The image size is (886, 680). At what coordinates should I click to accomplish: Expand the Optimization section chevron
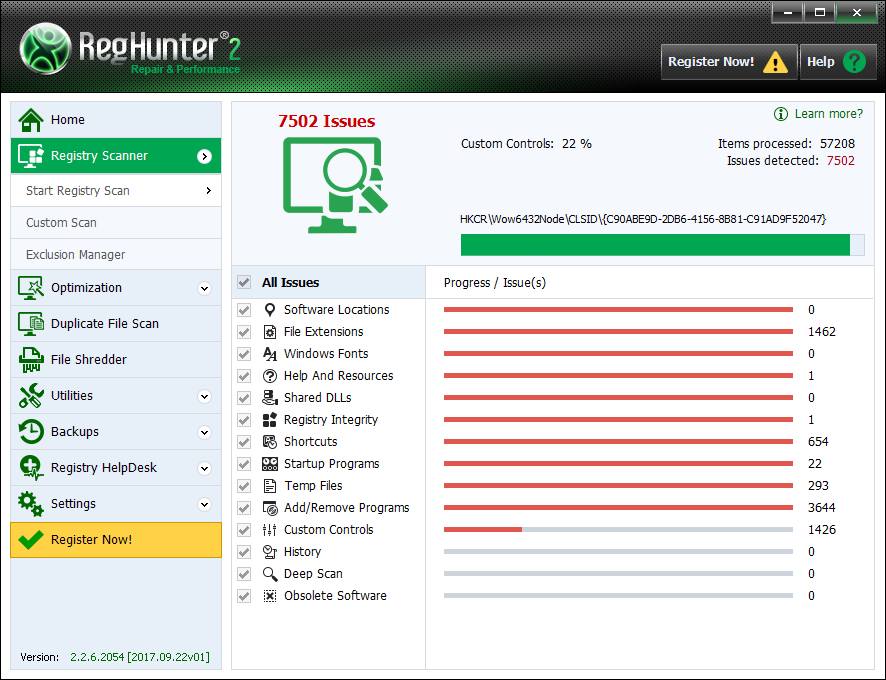(x=205, y=288)
